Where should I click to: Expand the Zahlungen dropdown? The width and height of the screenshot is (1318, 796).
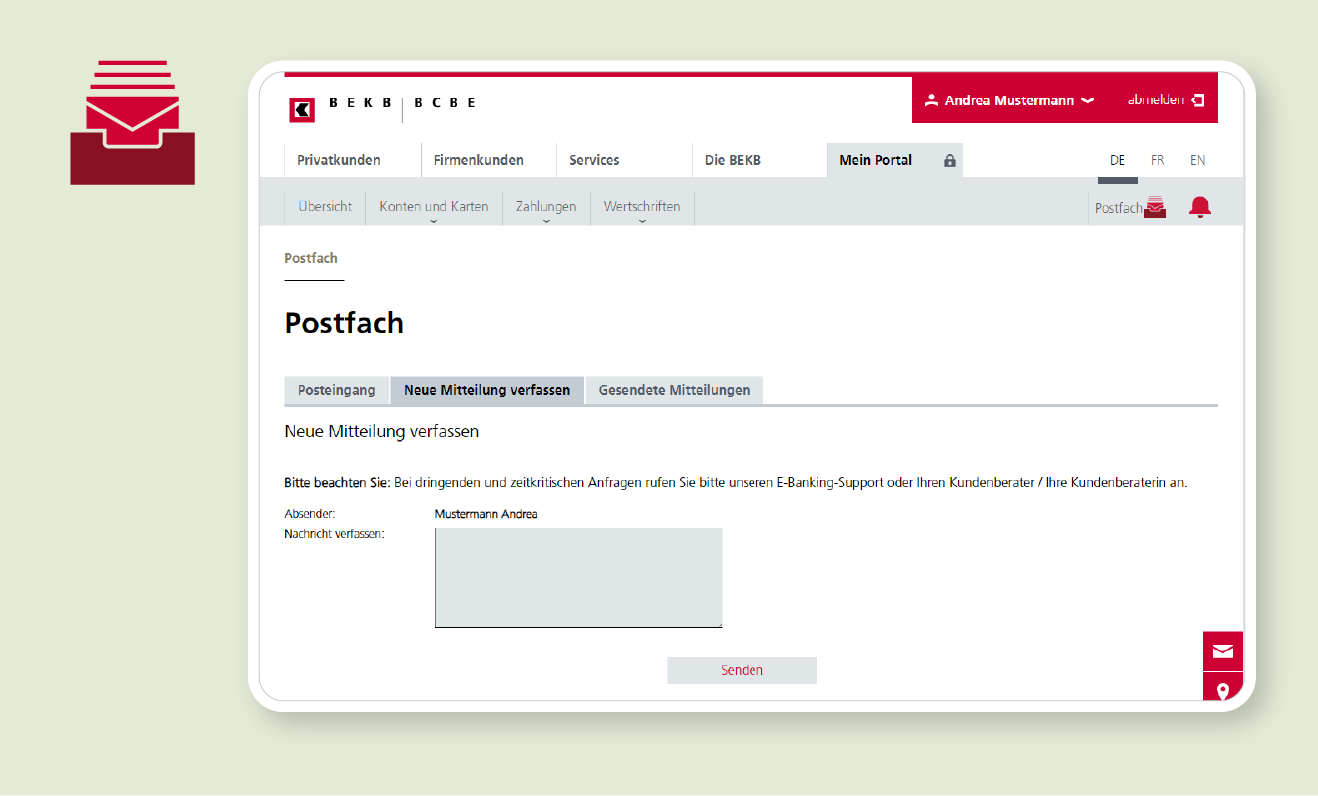click(x=545, y=207)
